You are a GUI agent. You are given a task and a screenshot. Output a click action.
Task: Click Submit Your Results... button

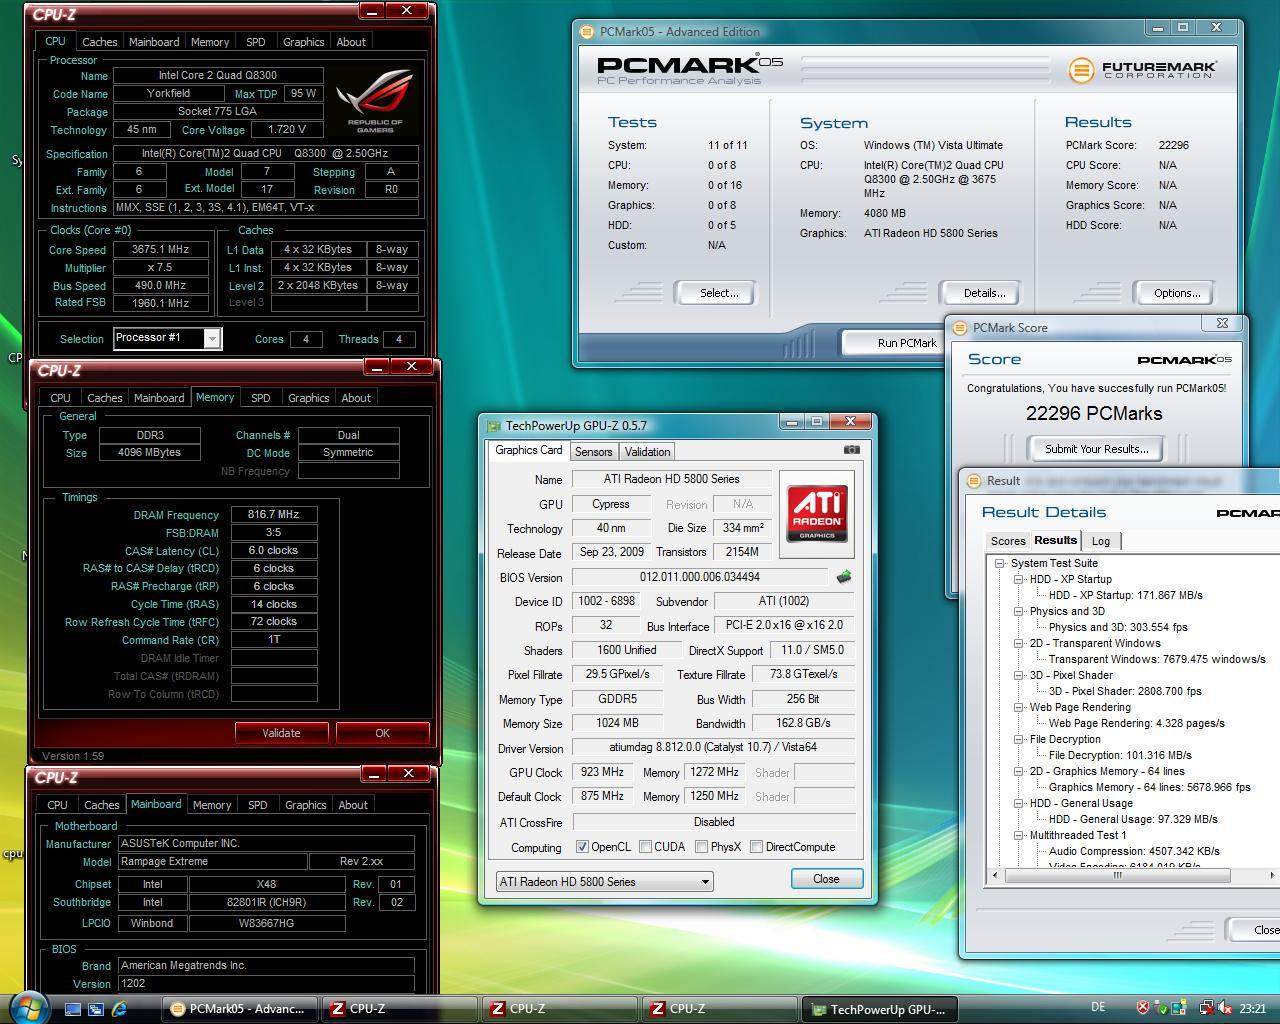tap(1096, 449)
